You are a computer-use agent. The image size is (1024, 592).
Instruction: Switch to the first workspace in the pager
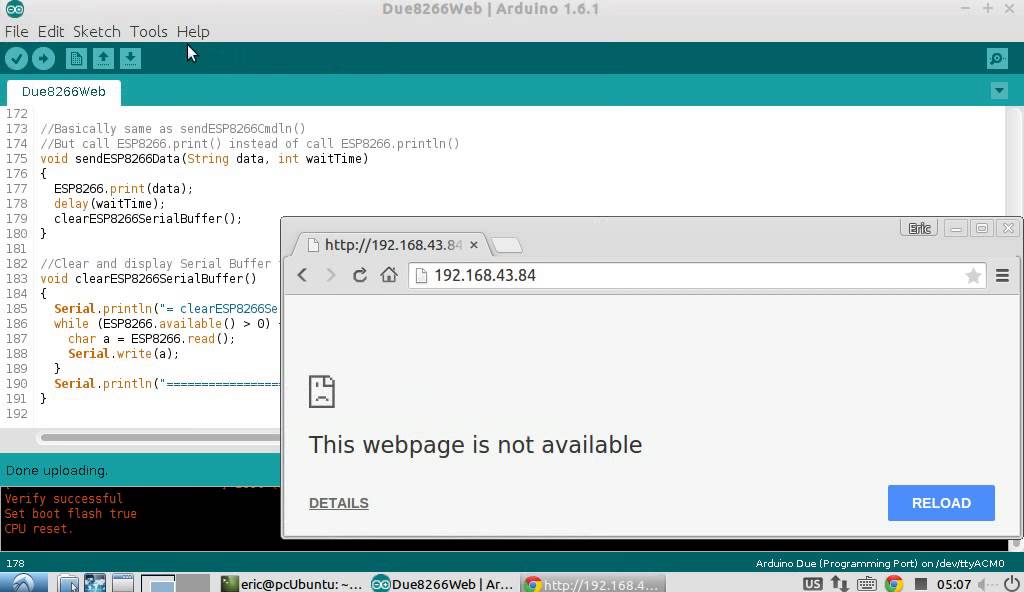(158, 584)
